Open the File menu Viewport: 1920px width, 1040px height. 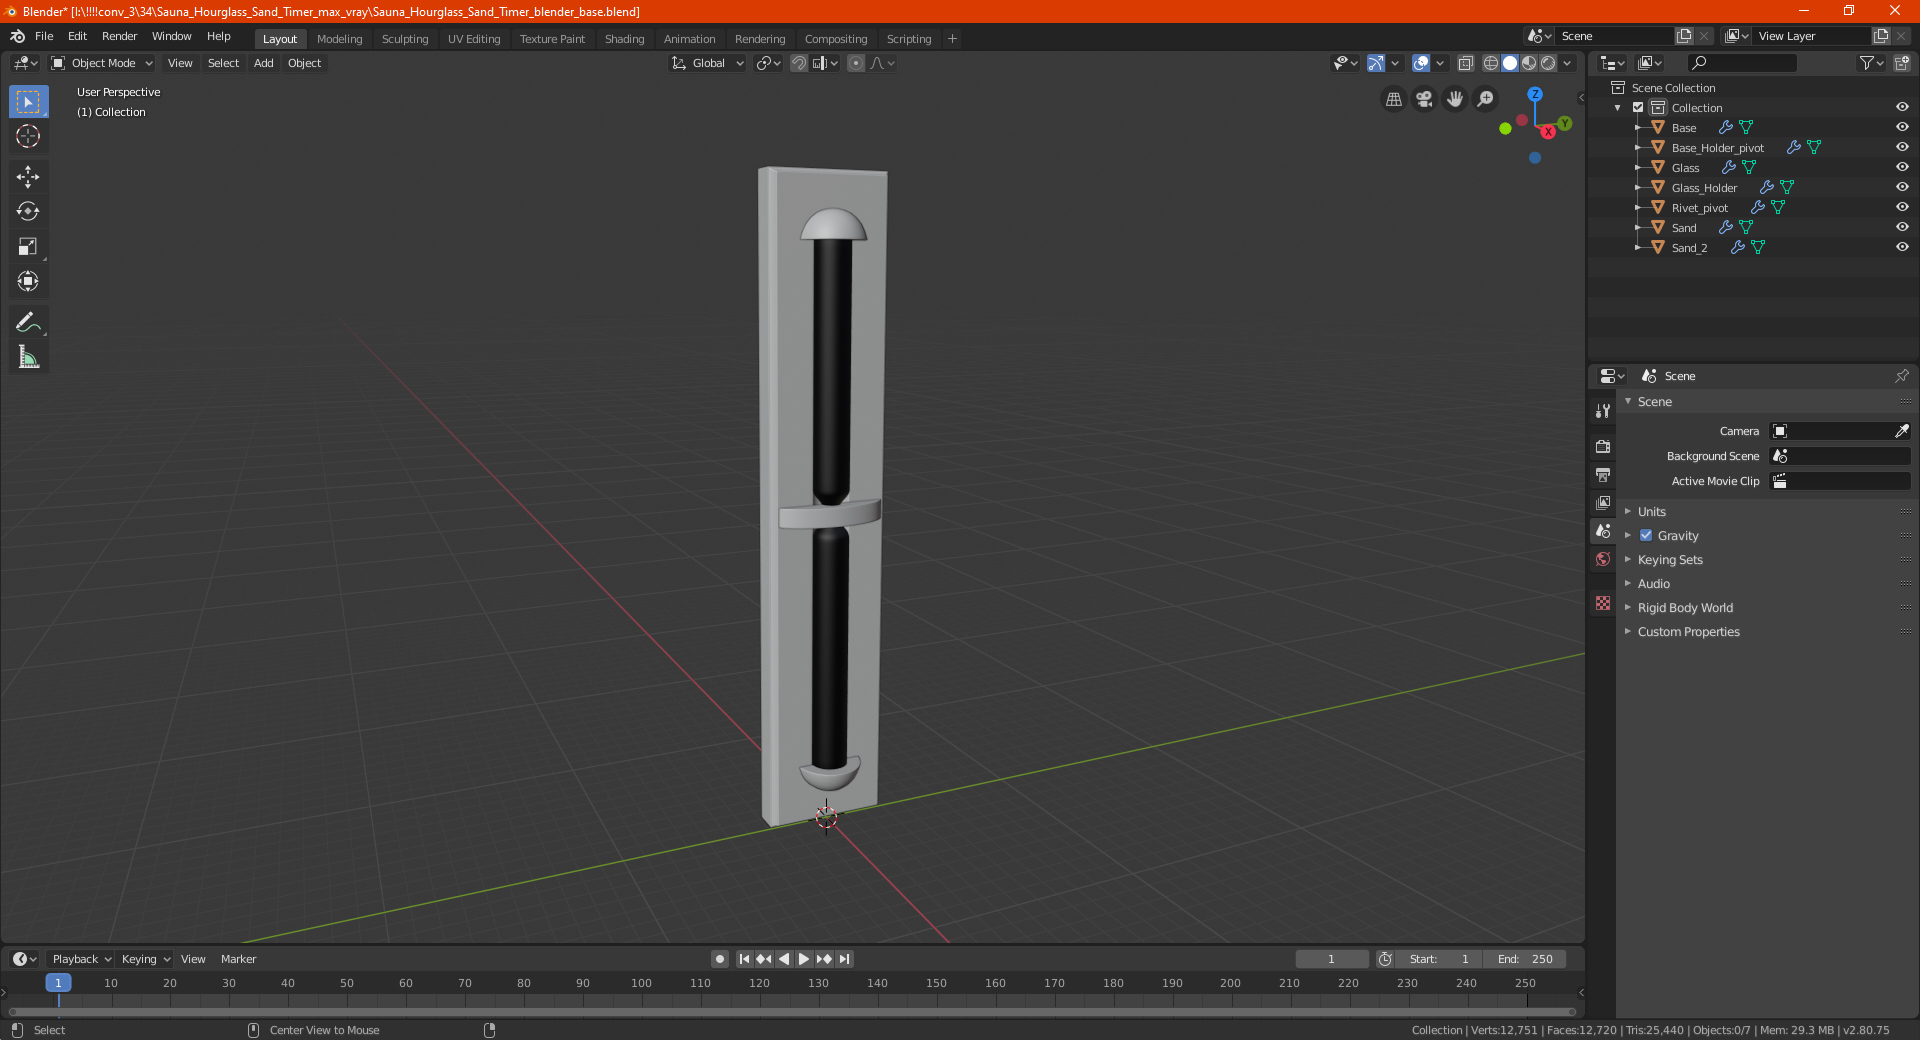(x=44, y=36)
